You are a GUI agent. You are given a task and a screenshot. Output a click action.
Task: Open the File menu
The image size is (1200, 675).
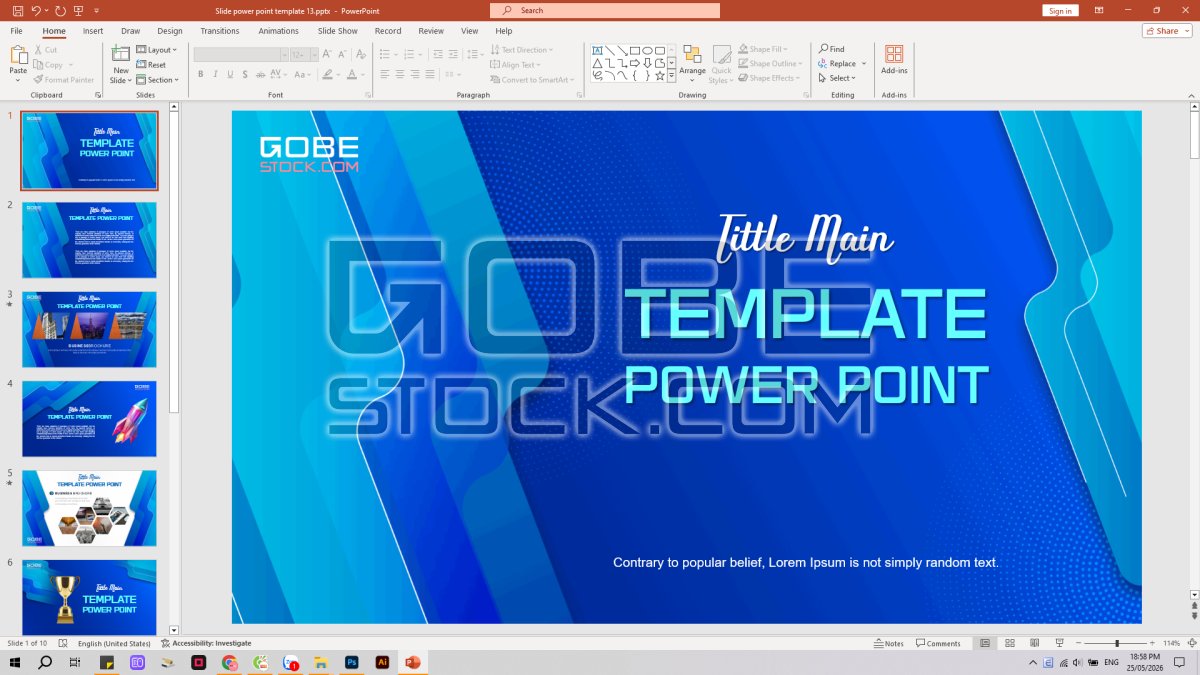16,31
